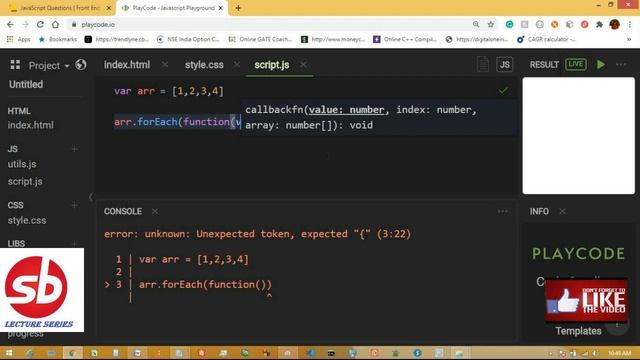This screenshot has width=640, height=360.
Task: Click the taskbar clock showing time
Action: (x=619, y=353)
